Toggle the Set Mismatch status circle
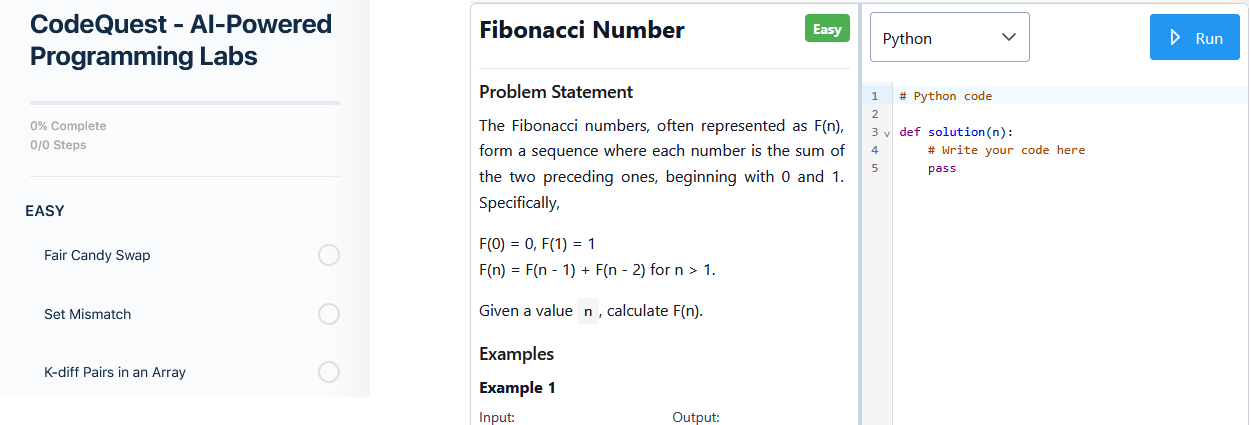 click(x=329, y=314)
